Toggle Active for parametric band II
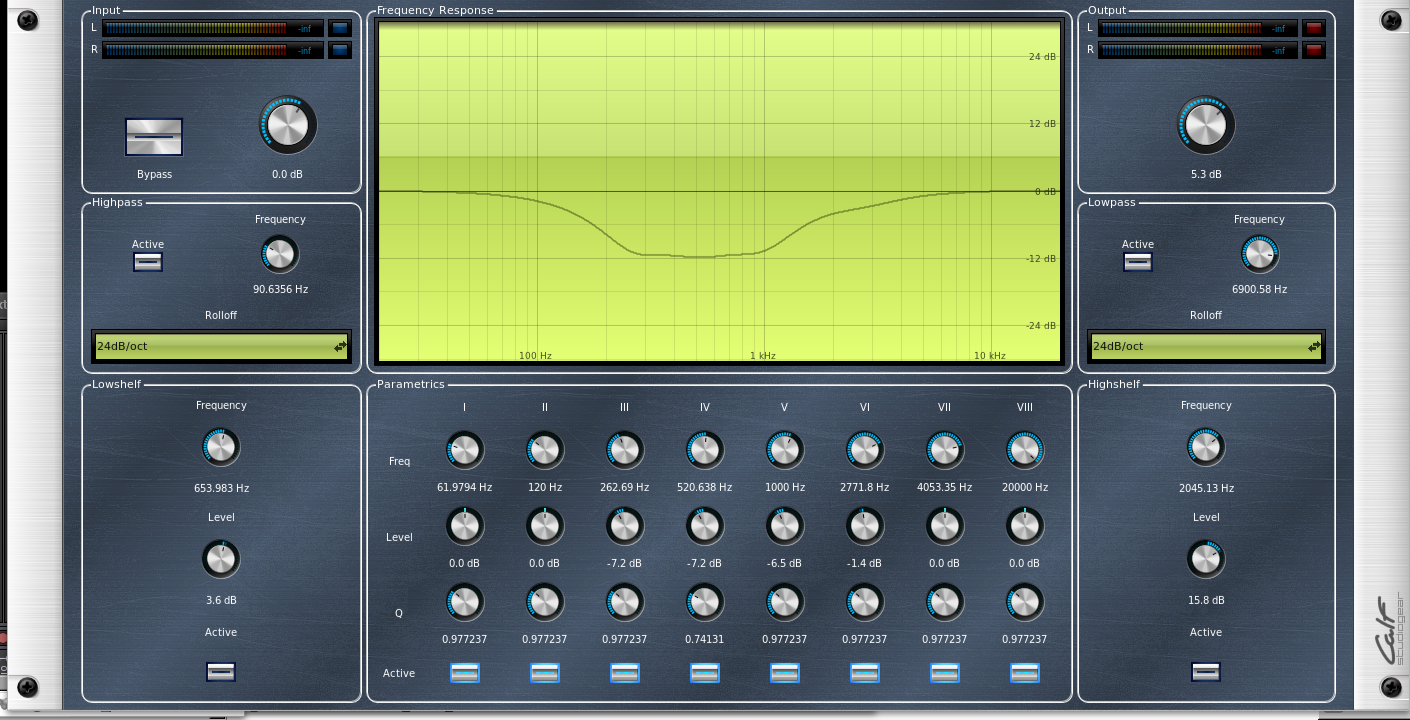 [x=545, y=673]
